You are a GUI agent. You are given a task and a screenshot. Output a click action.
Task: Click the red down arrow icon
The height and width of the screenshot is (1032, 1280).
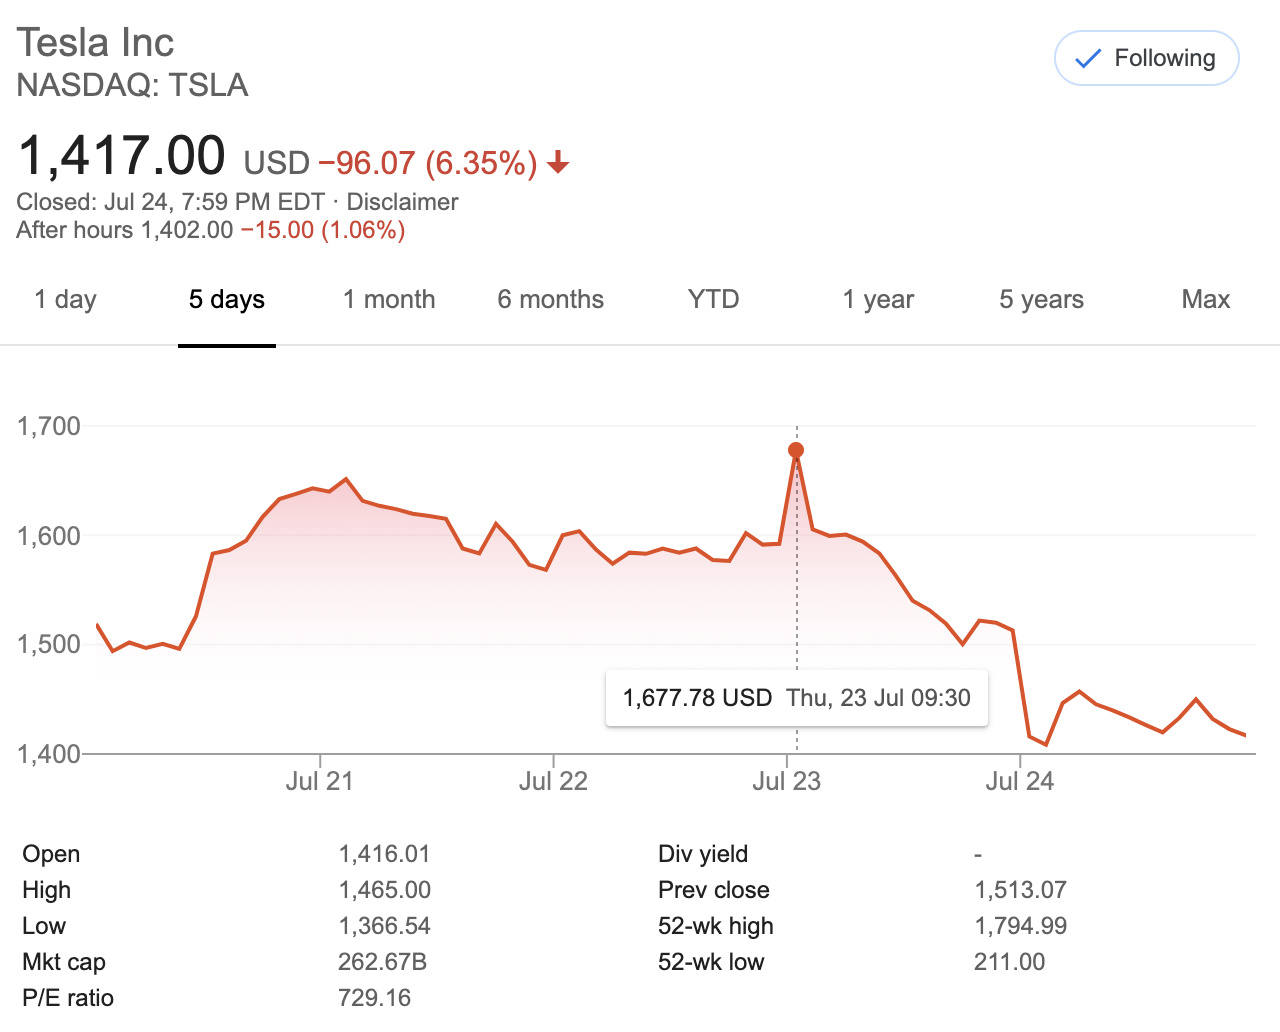pyautogui.click(x=558, y=162)
